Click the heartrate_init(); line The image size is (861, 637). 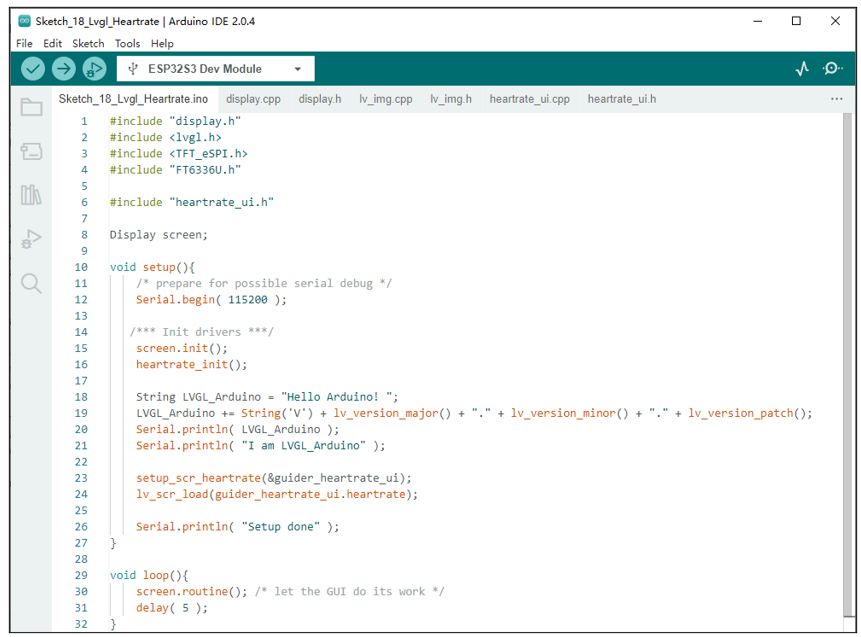coord(192,364)
